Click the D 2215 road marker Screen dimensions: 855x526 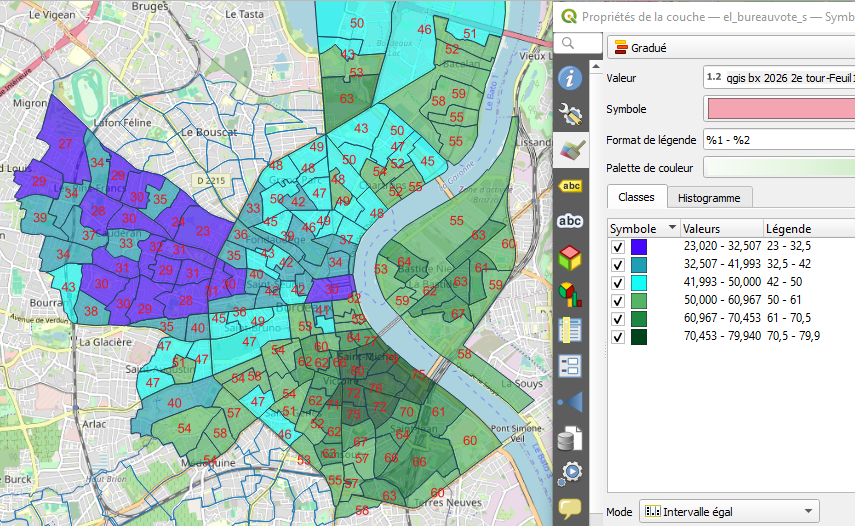click(211, 180)
